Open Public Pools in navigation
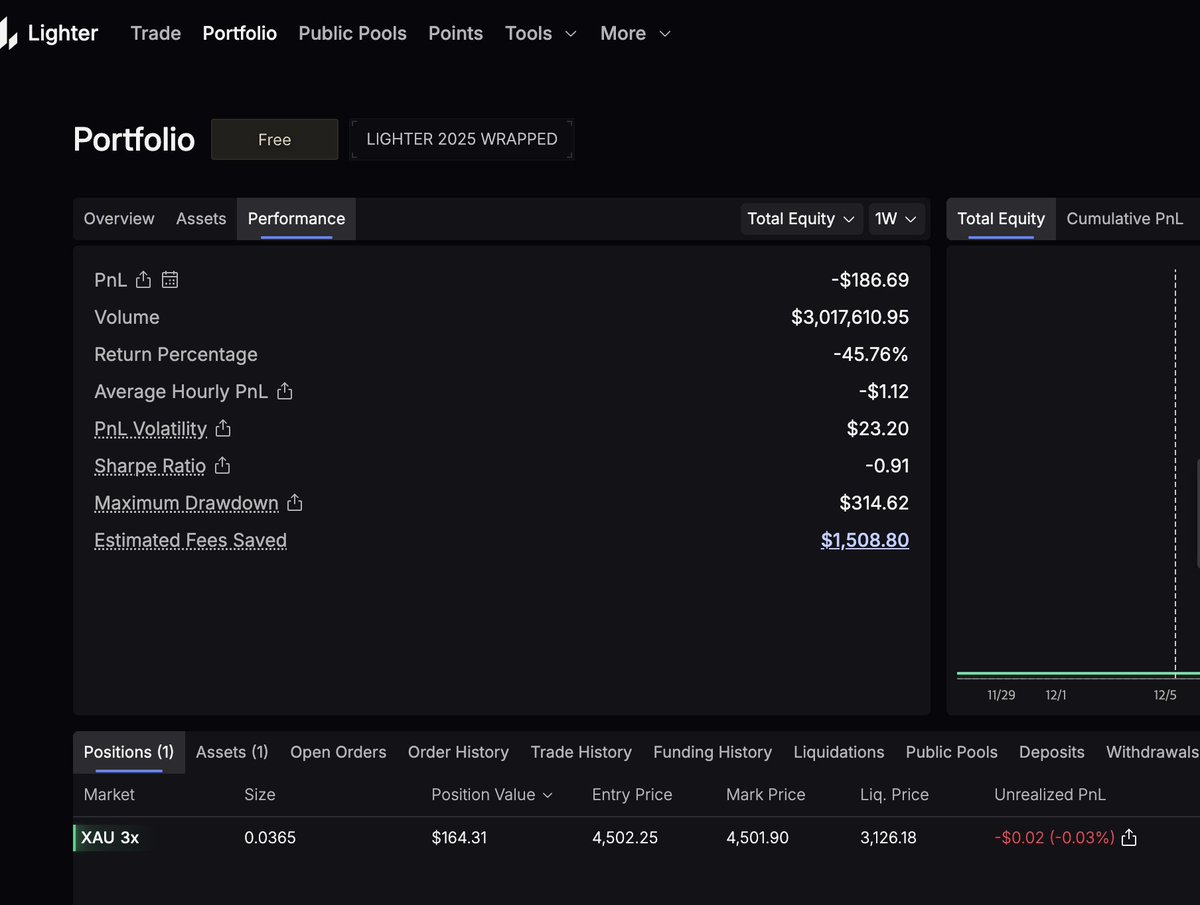 pyautogui.click(x=353, y=33)
